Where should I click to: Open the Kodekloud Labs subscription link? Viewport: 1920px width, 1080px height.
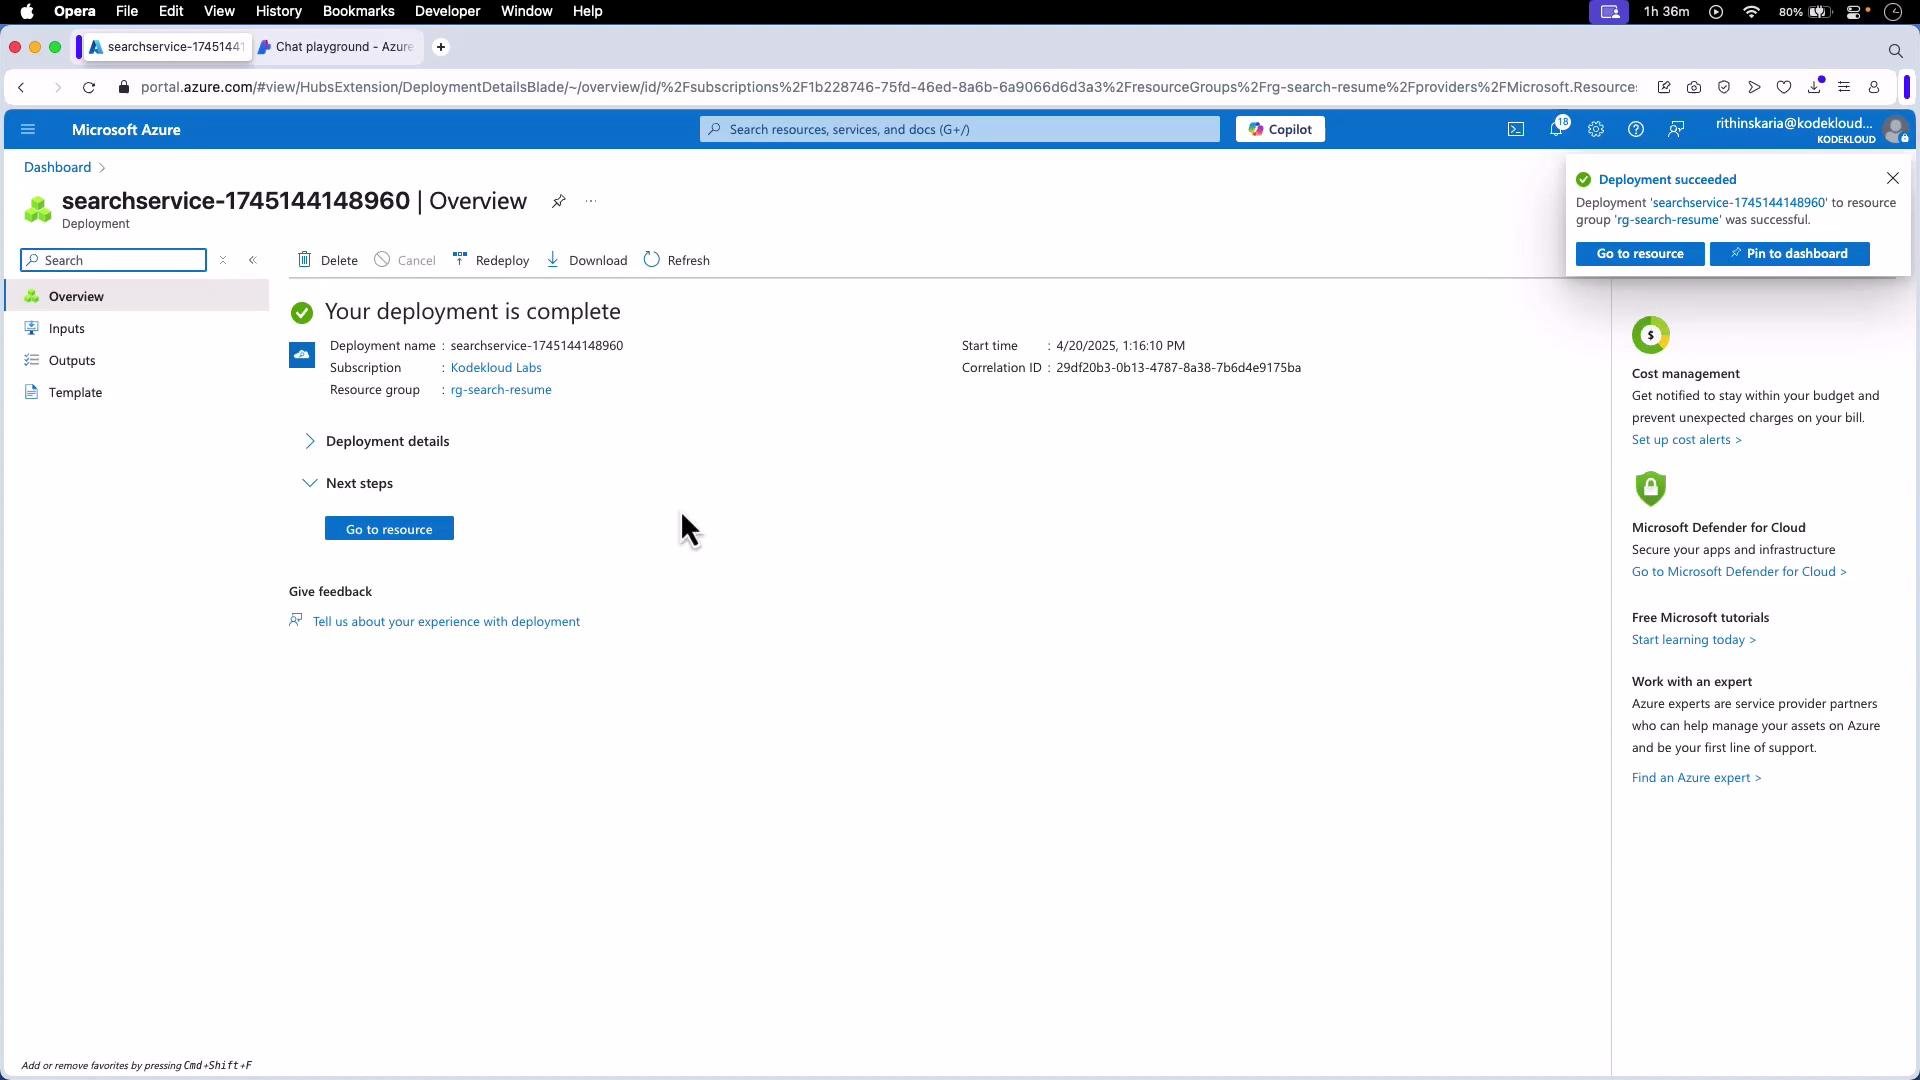pos(496,368)
